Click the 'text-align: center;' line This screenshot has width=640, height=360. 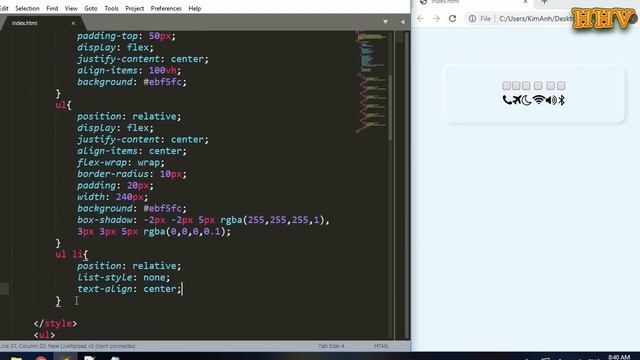click(129, 289)
